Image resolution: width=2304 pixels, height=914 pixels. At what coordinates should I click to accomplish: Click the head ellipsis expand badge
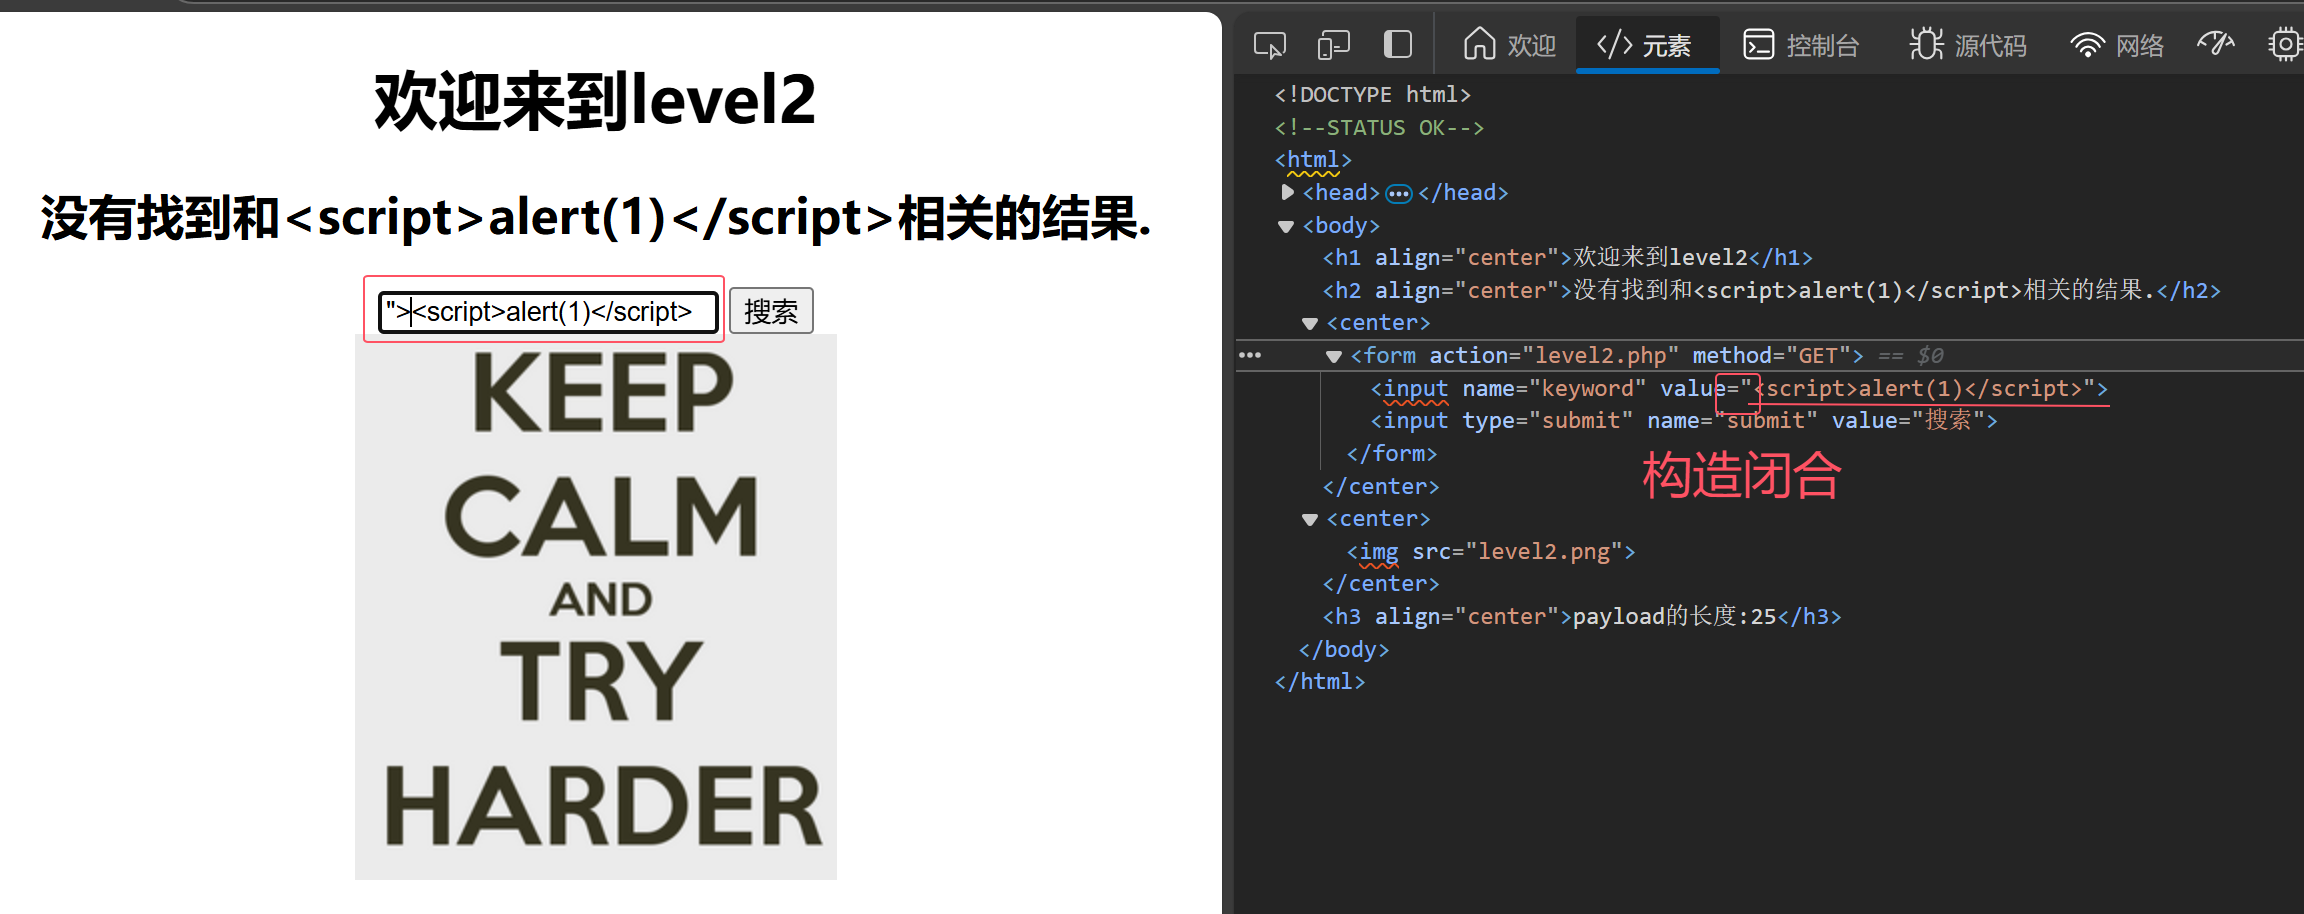pos(1399,193)
